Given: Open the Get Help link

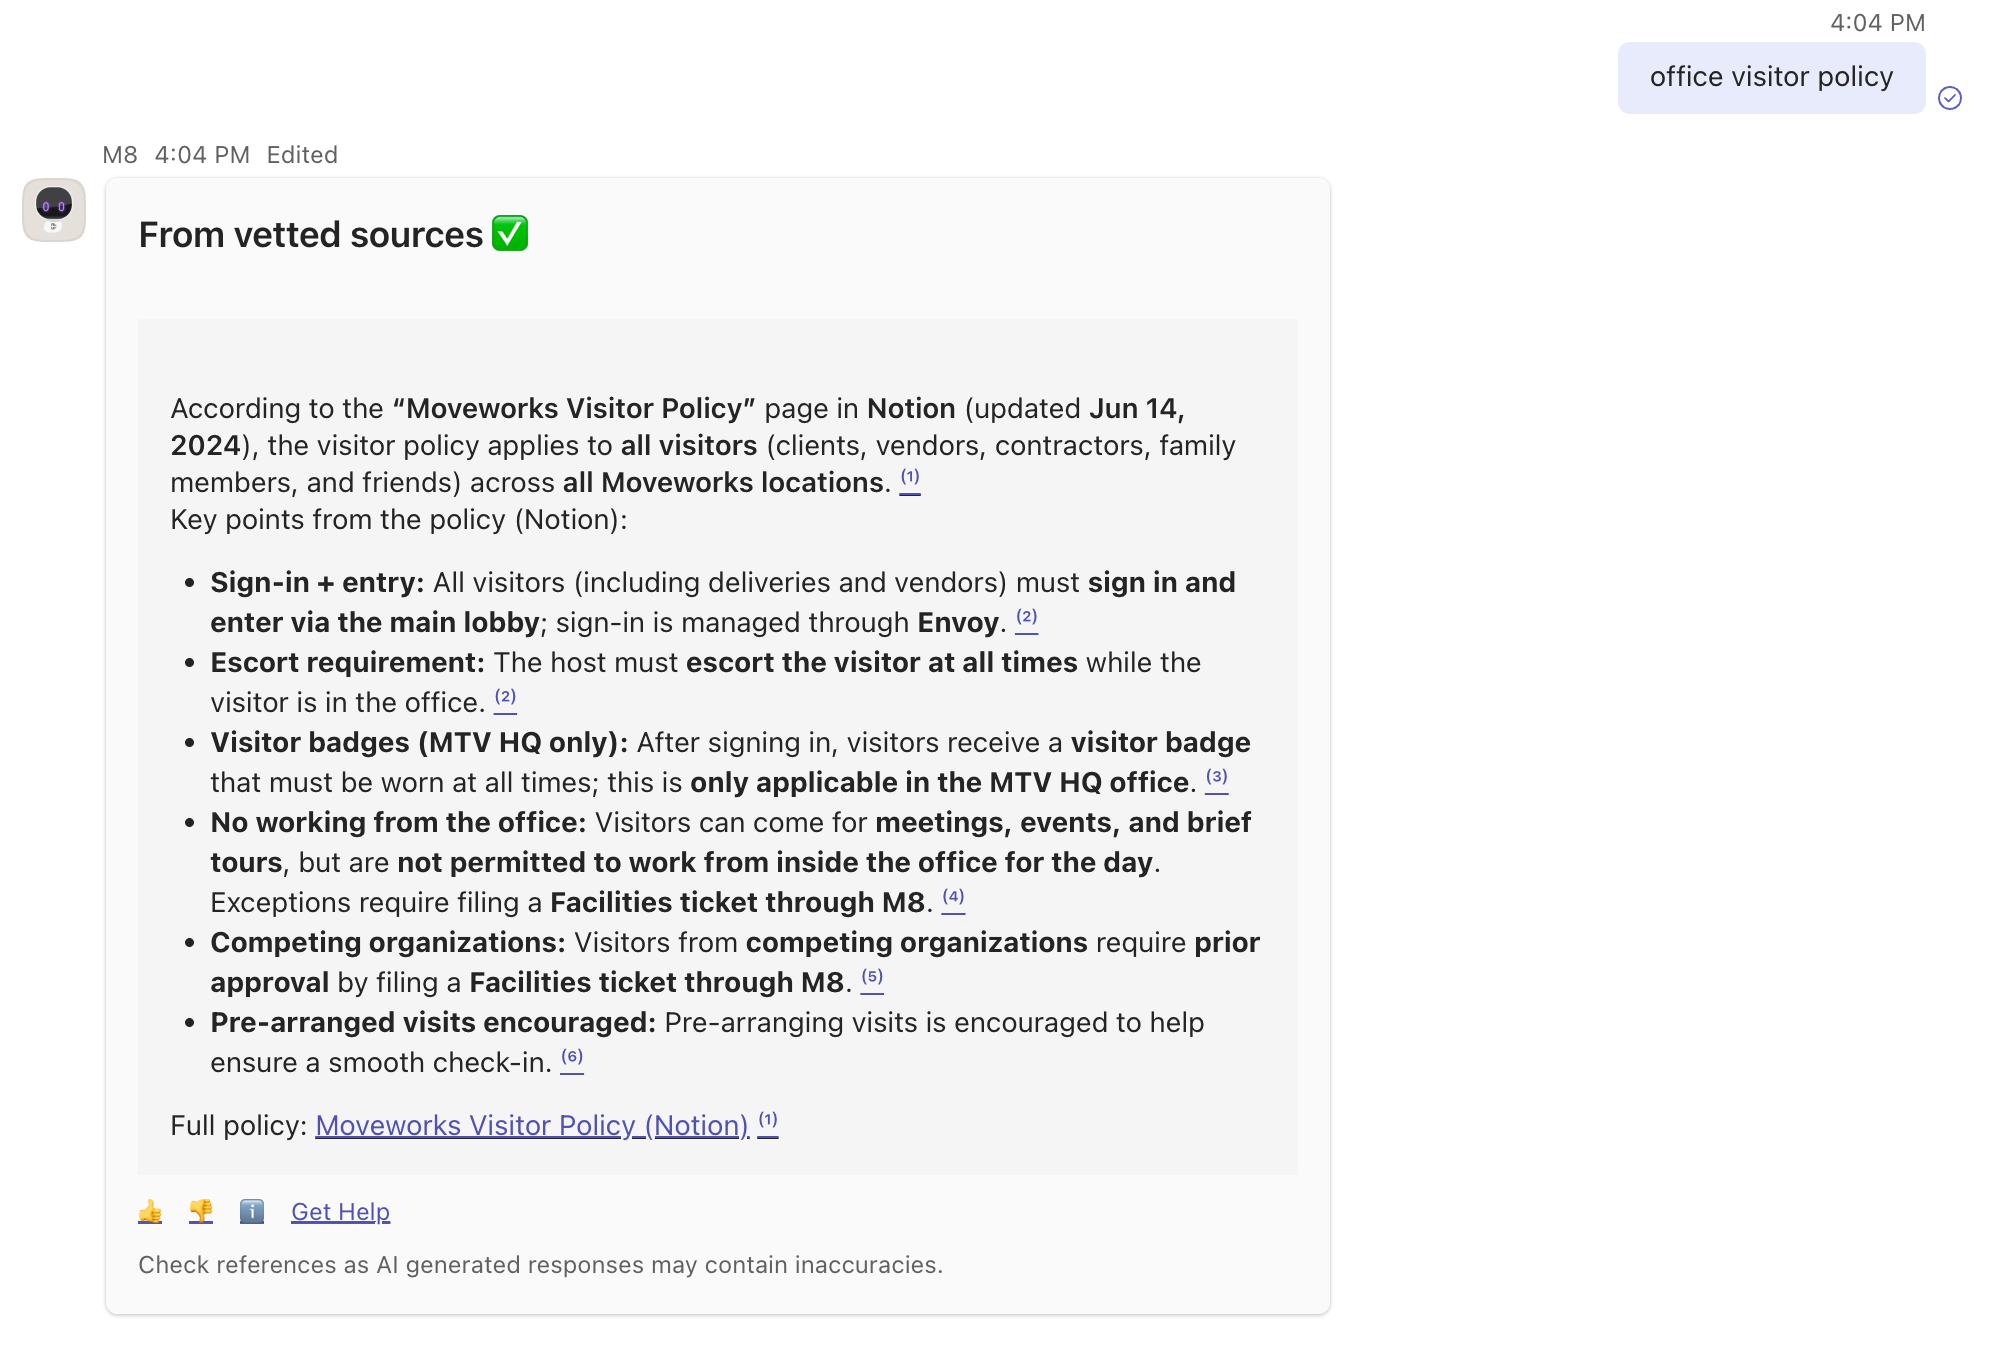Looking at the screenshot, I should [340, 1211].
